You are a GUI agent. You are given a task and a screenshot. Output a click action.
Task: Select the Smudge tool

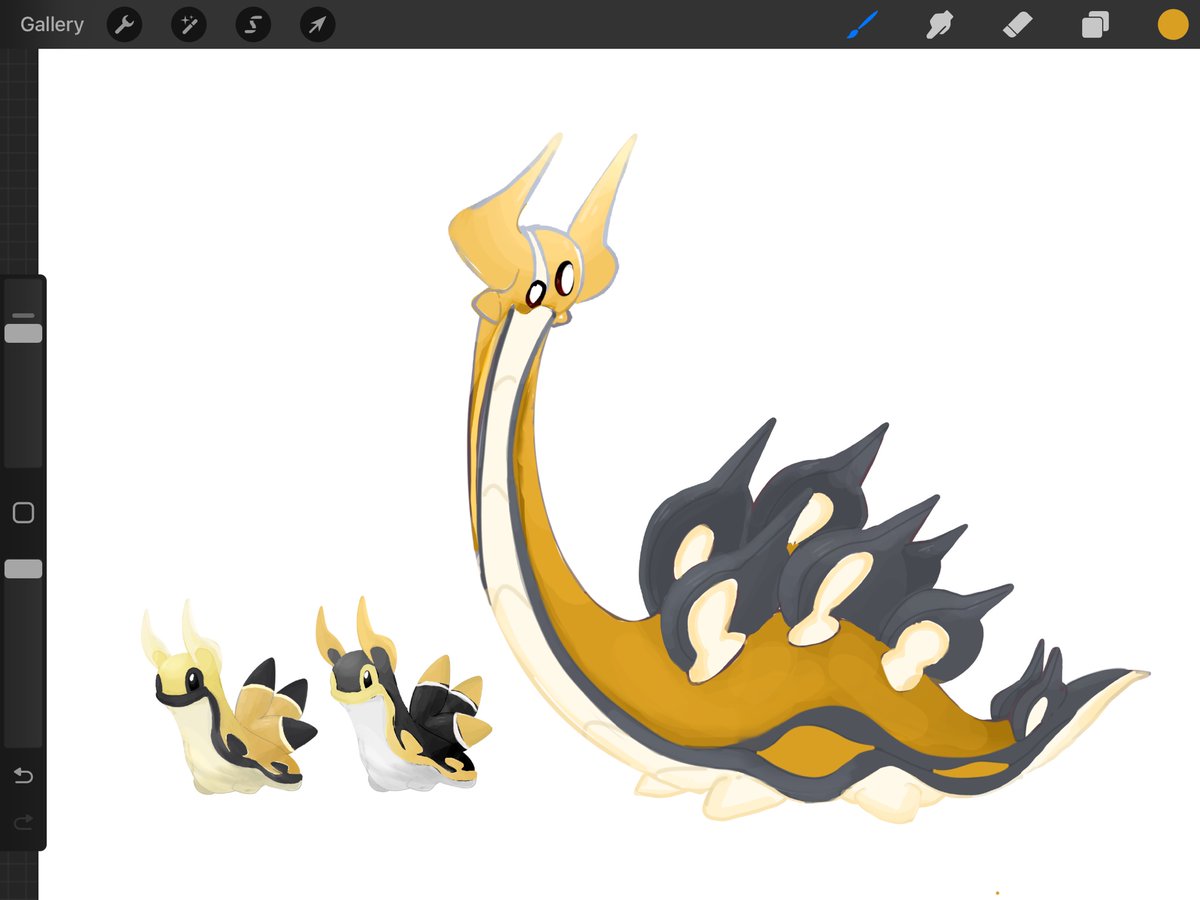coord(939,24)
